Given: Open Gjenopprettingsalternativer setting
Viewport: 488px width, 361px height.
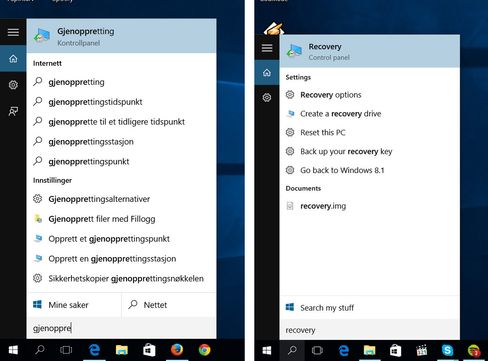Looking at the screenshot, I should tap(121, 199).
